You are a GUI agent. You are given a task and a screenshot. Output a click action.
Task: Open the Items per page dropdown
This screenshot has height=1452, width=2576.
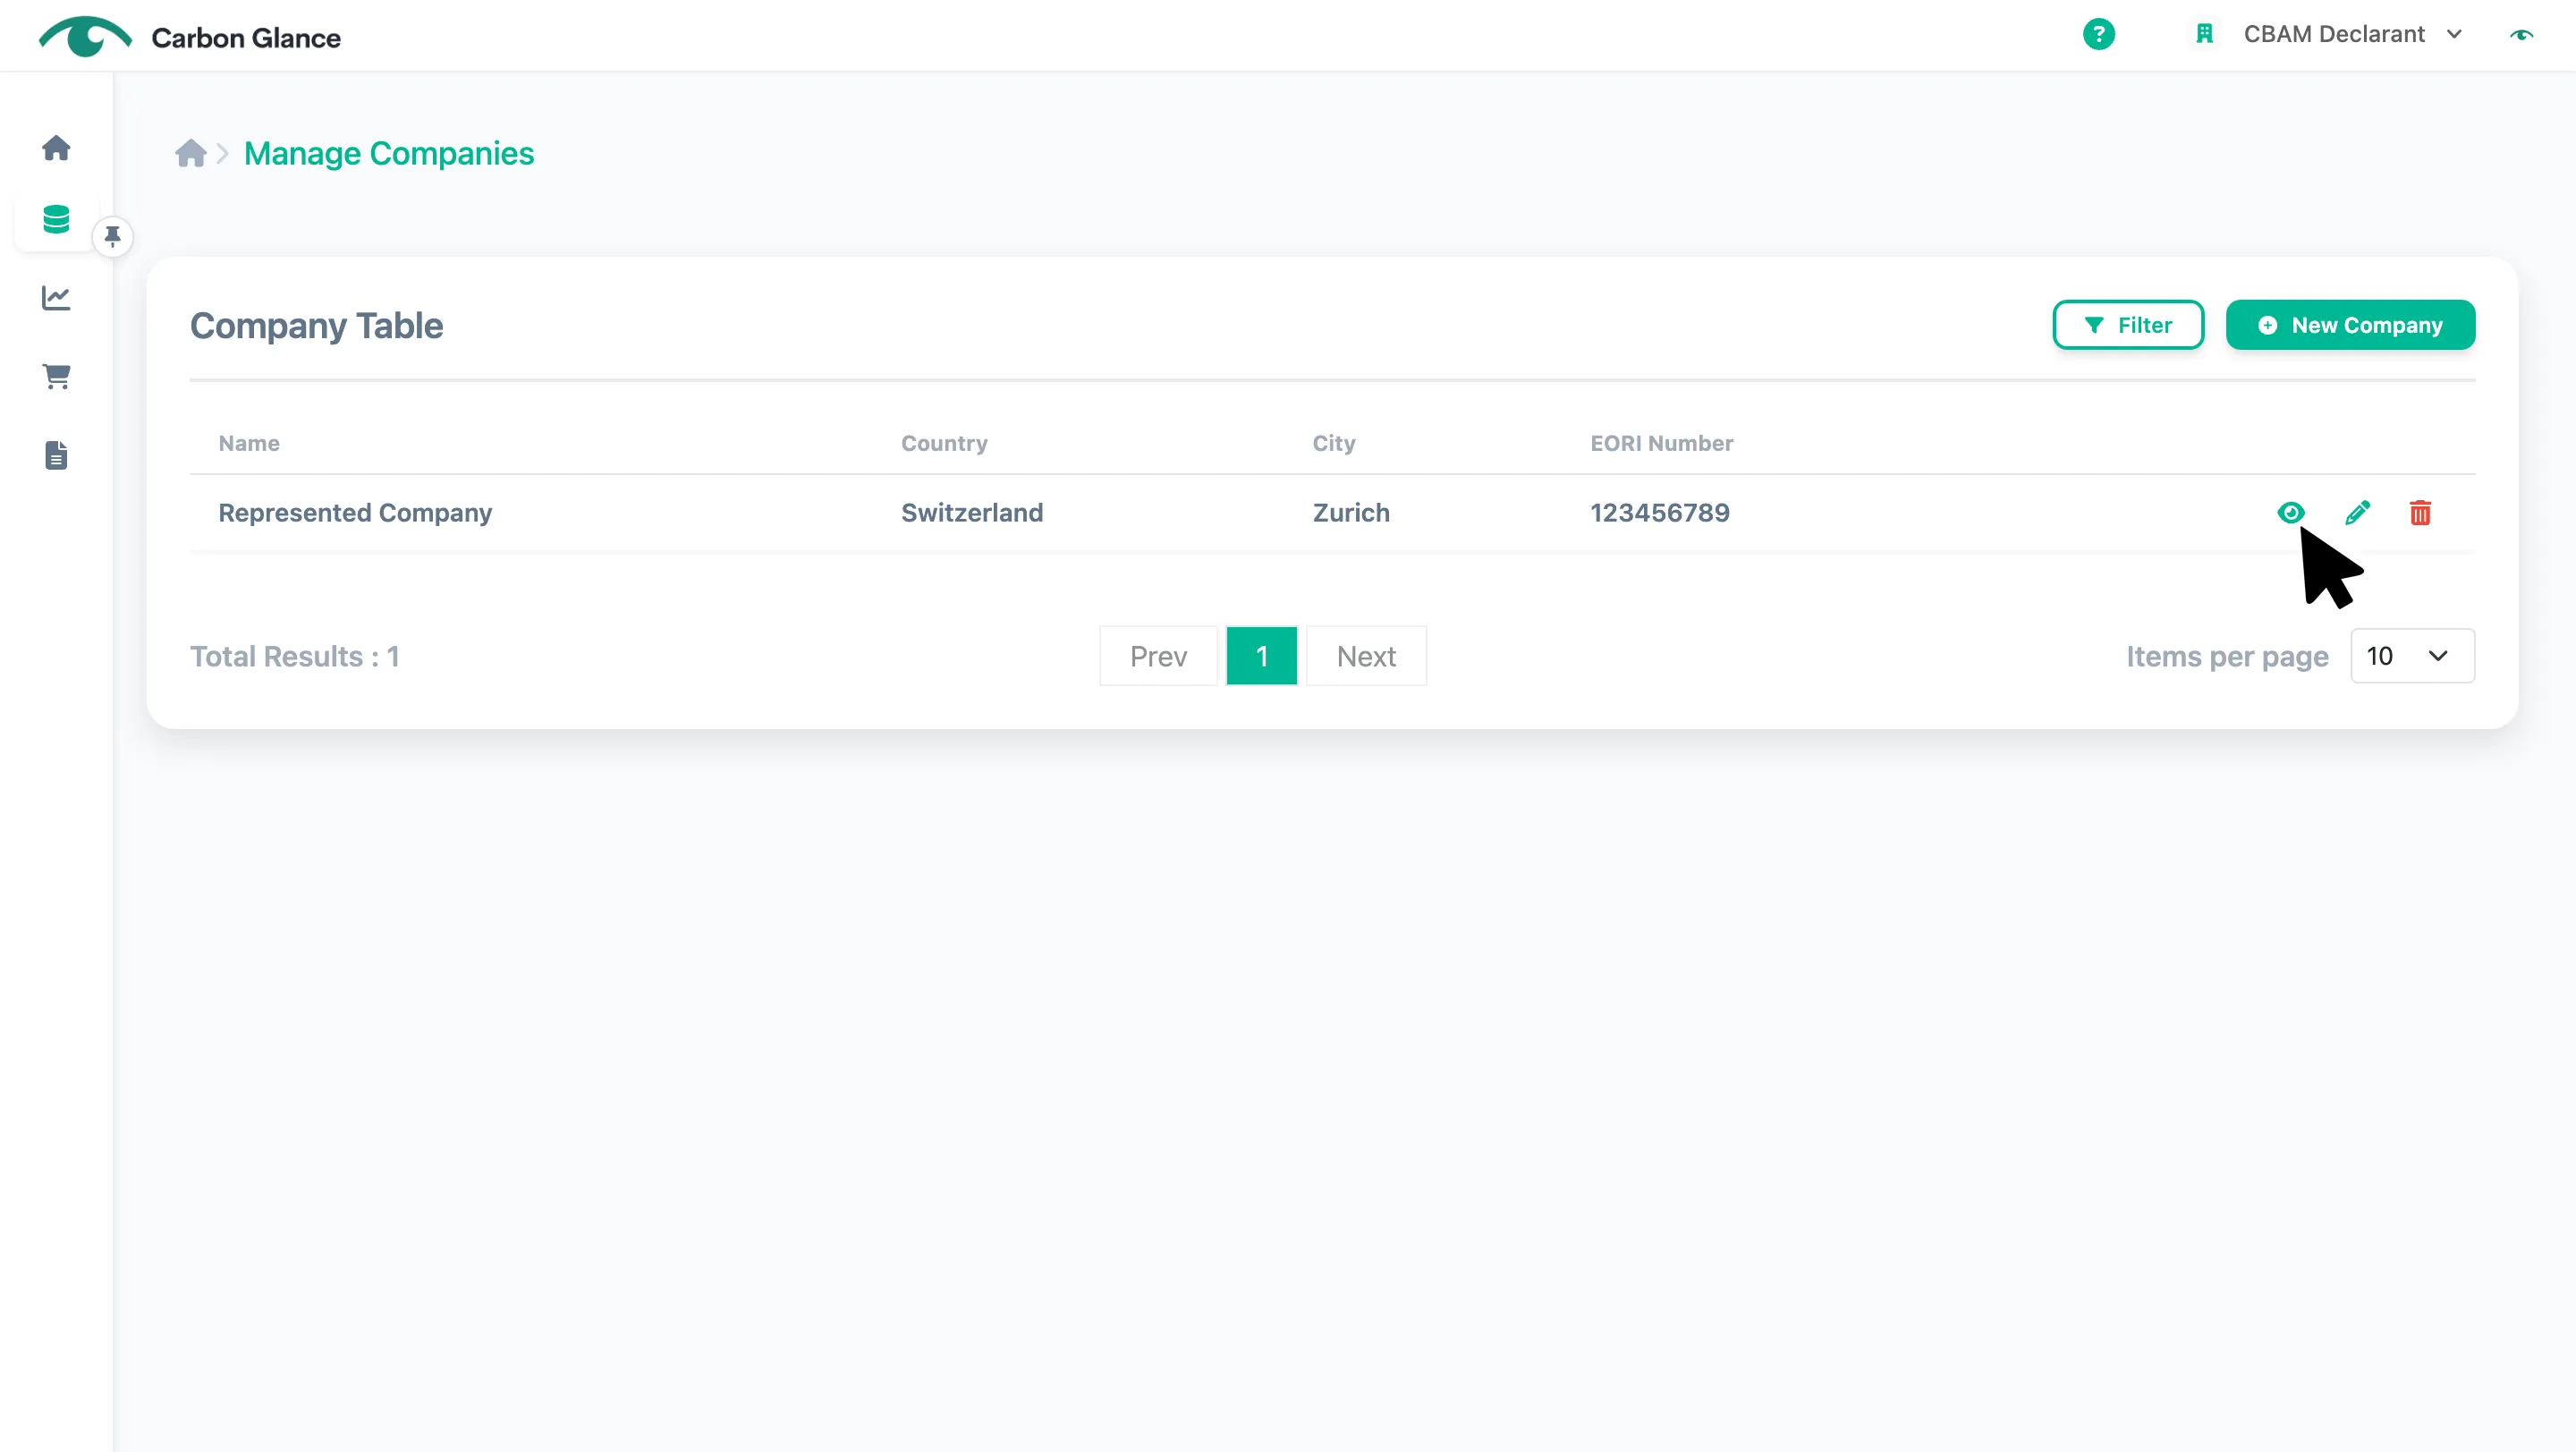point(2412,656)
